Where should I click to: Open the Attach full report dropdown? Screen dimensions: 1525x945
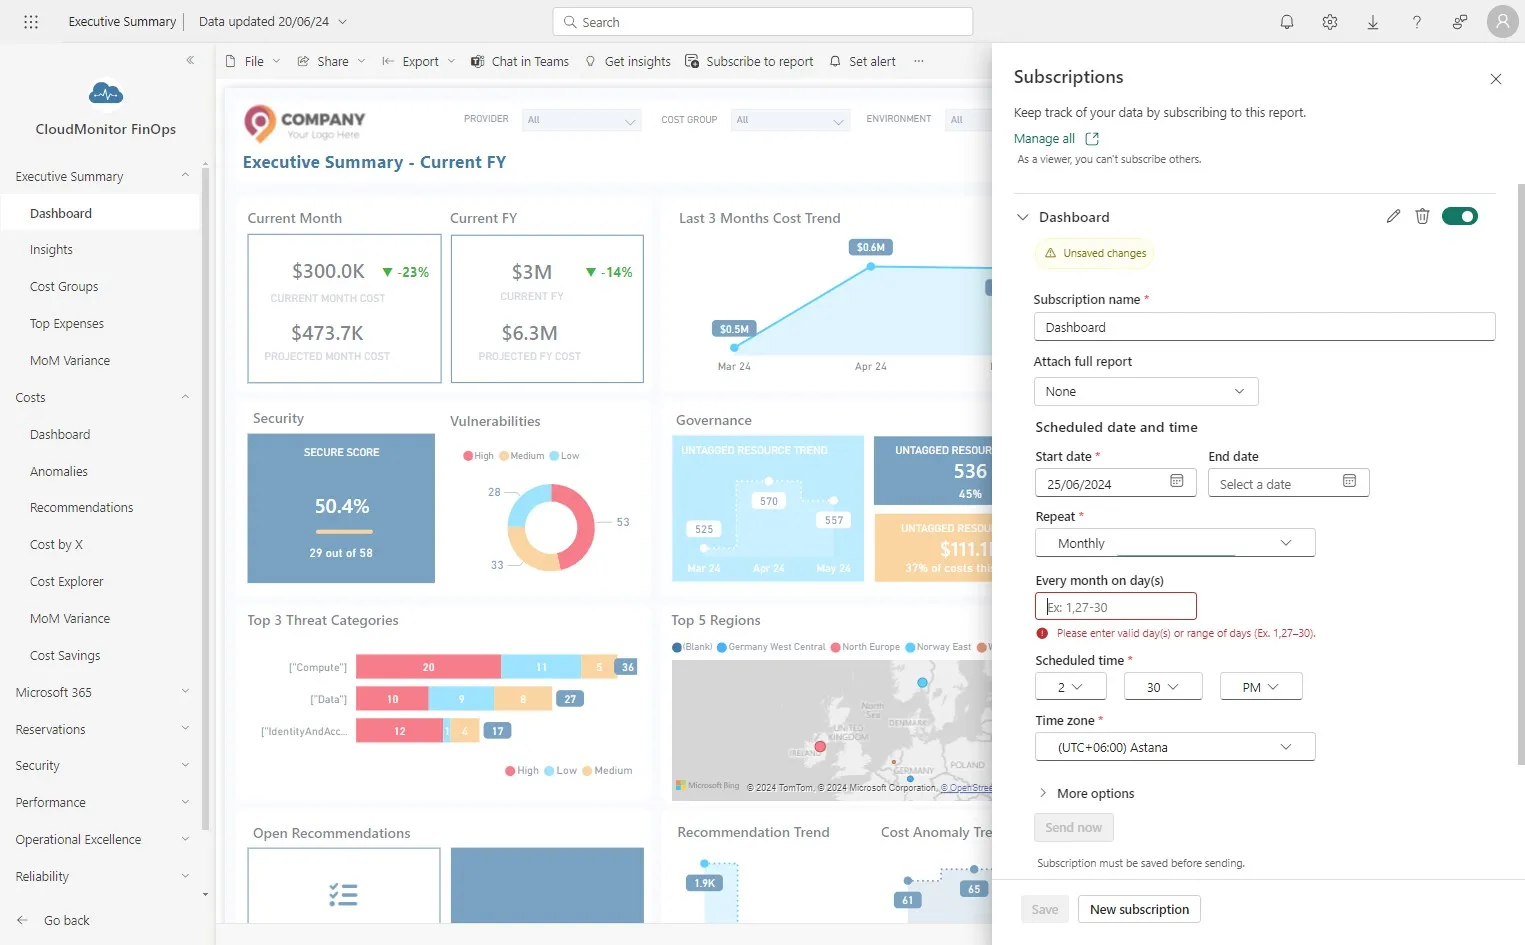click(1146, 391)
